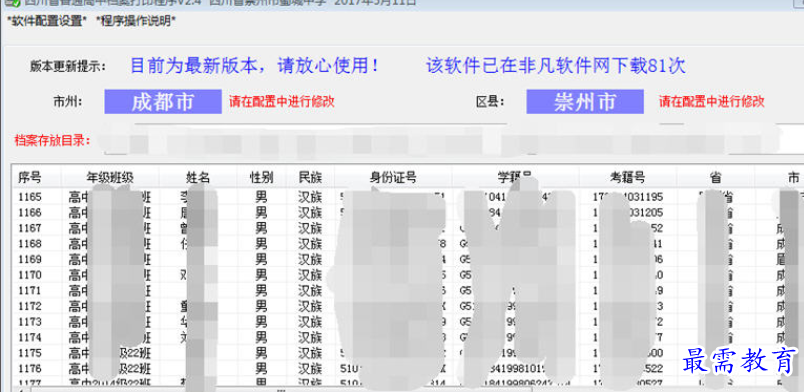The height and width of the screenshot is (392, 804).
Task: Click 男 in row 1165
Action: [262, 197]
